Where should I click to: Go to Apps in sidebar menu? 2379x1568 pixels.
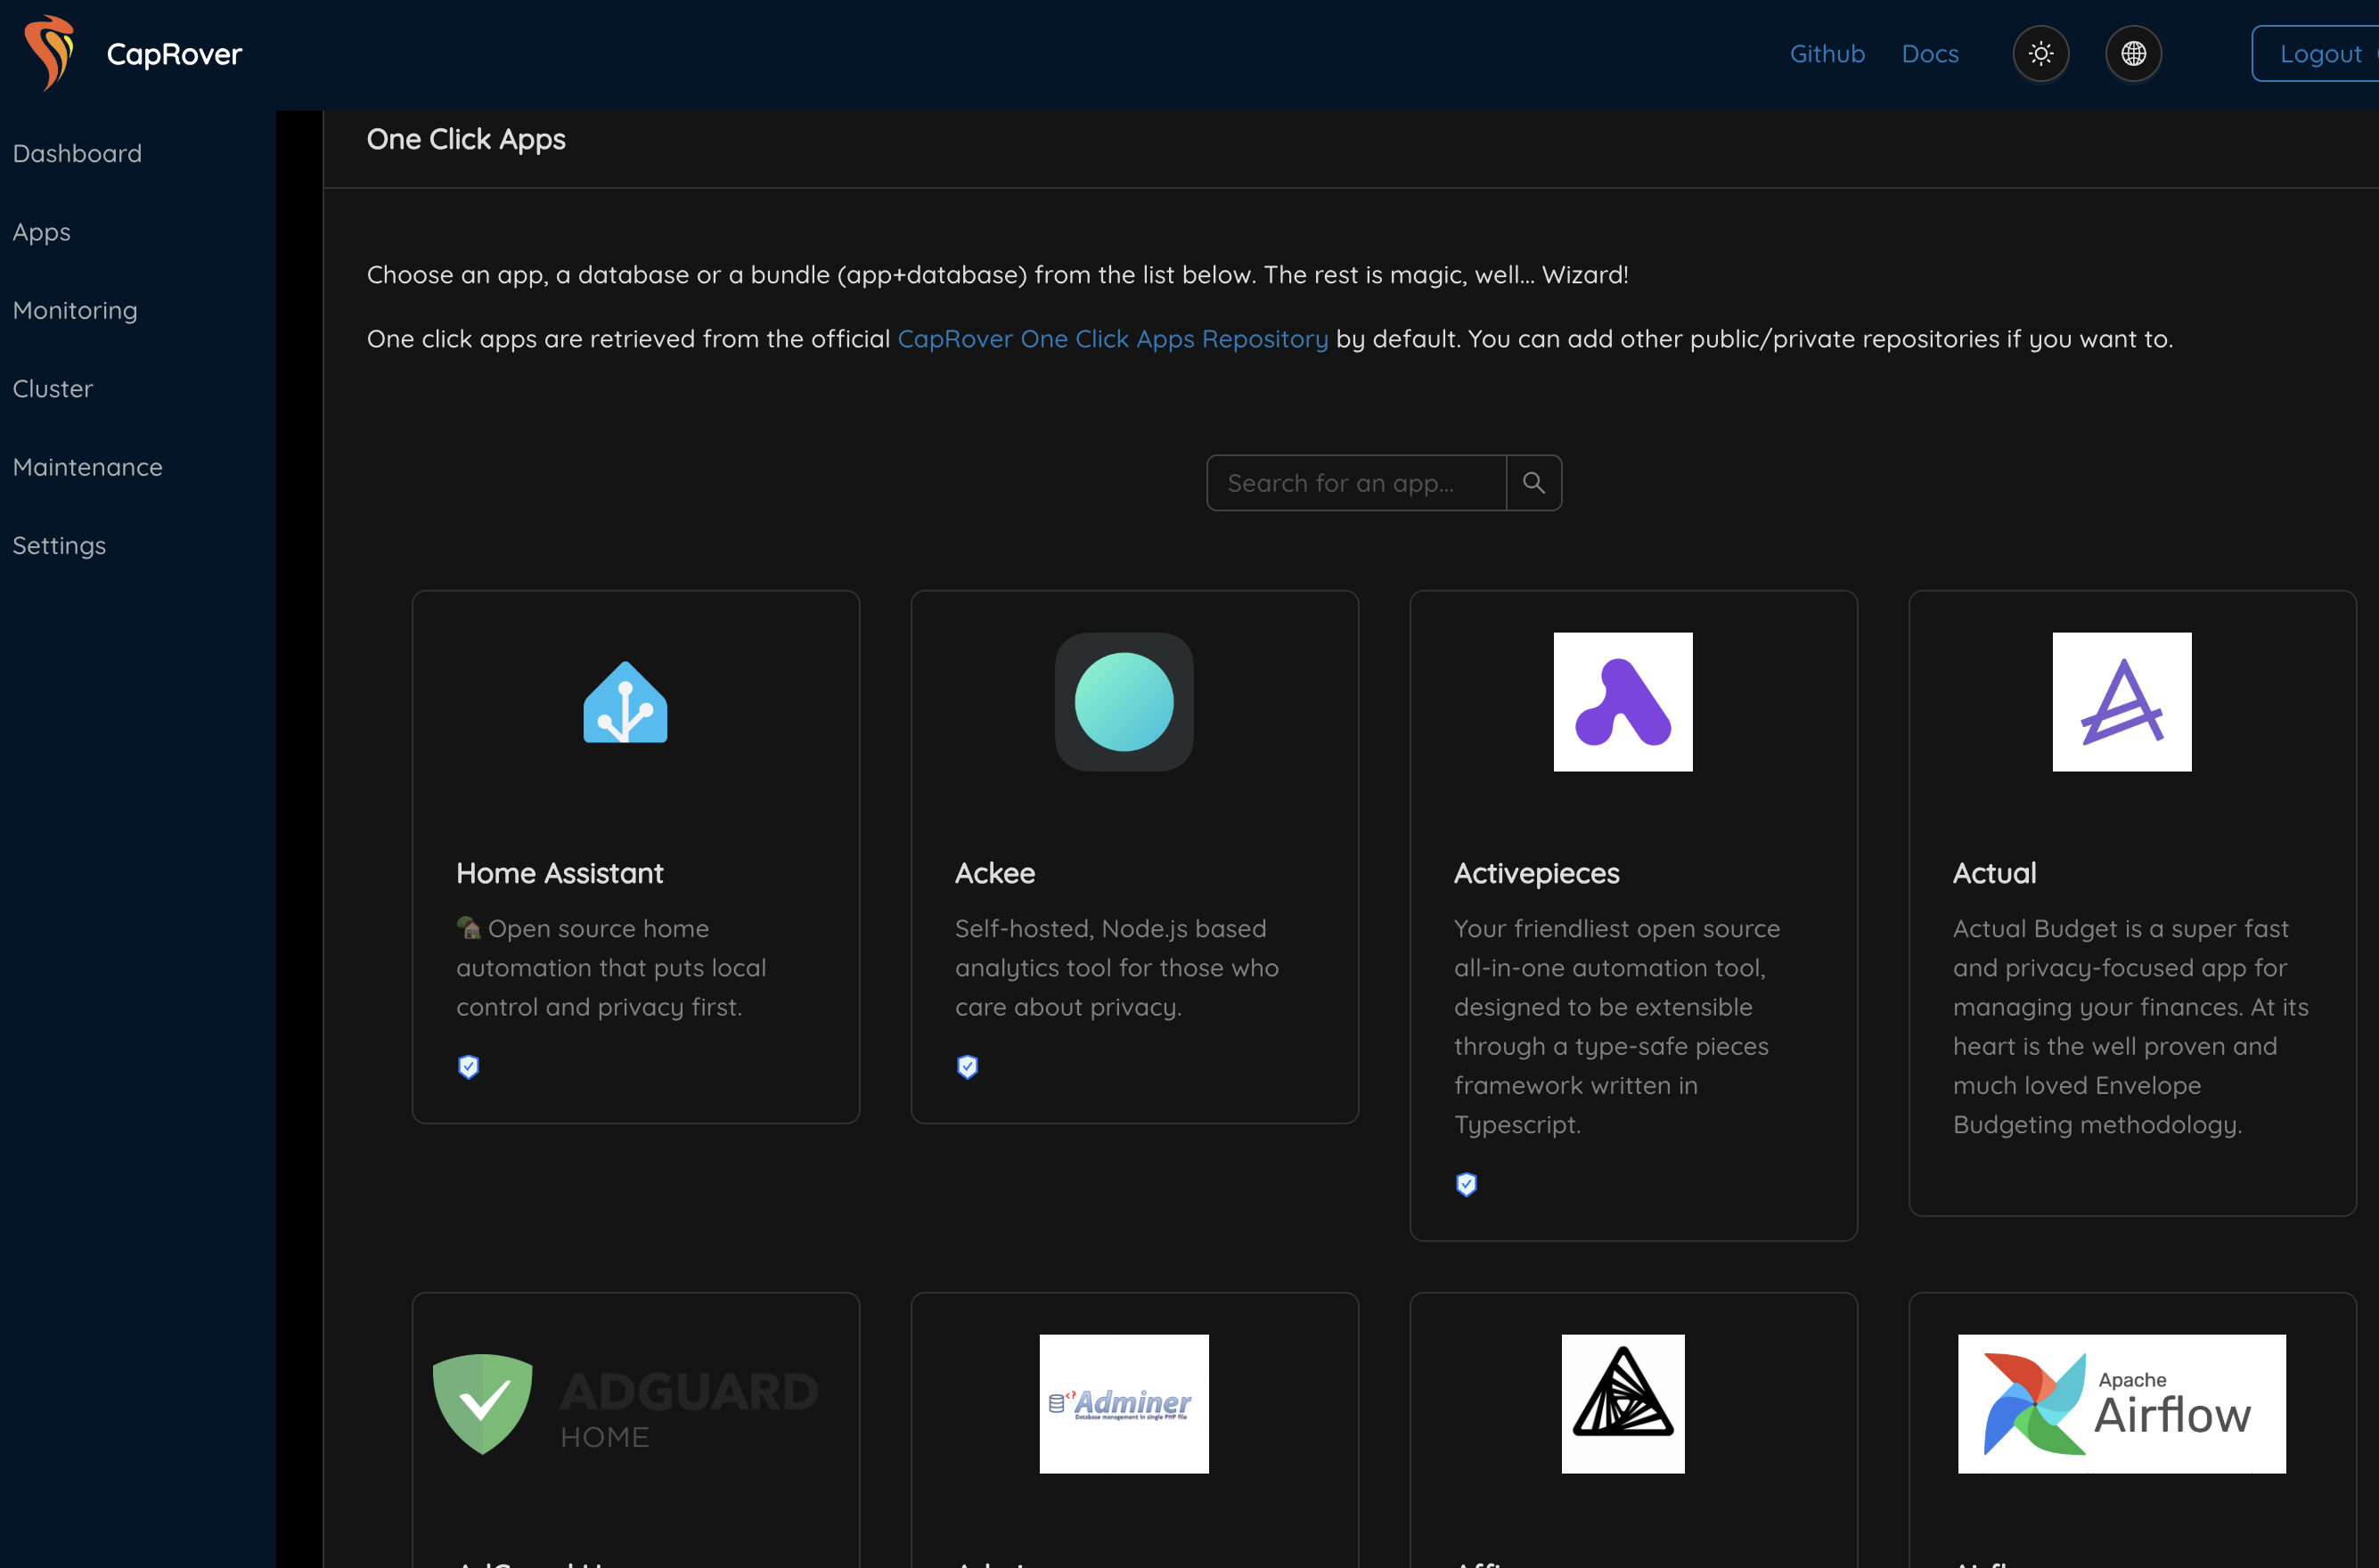pyautogui.click(x=41, y=232)
